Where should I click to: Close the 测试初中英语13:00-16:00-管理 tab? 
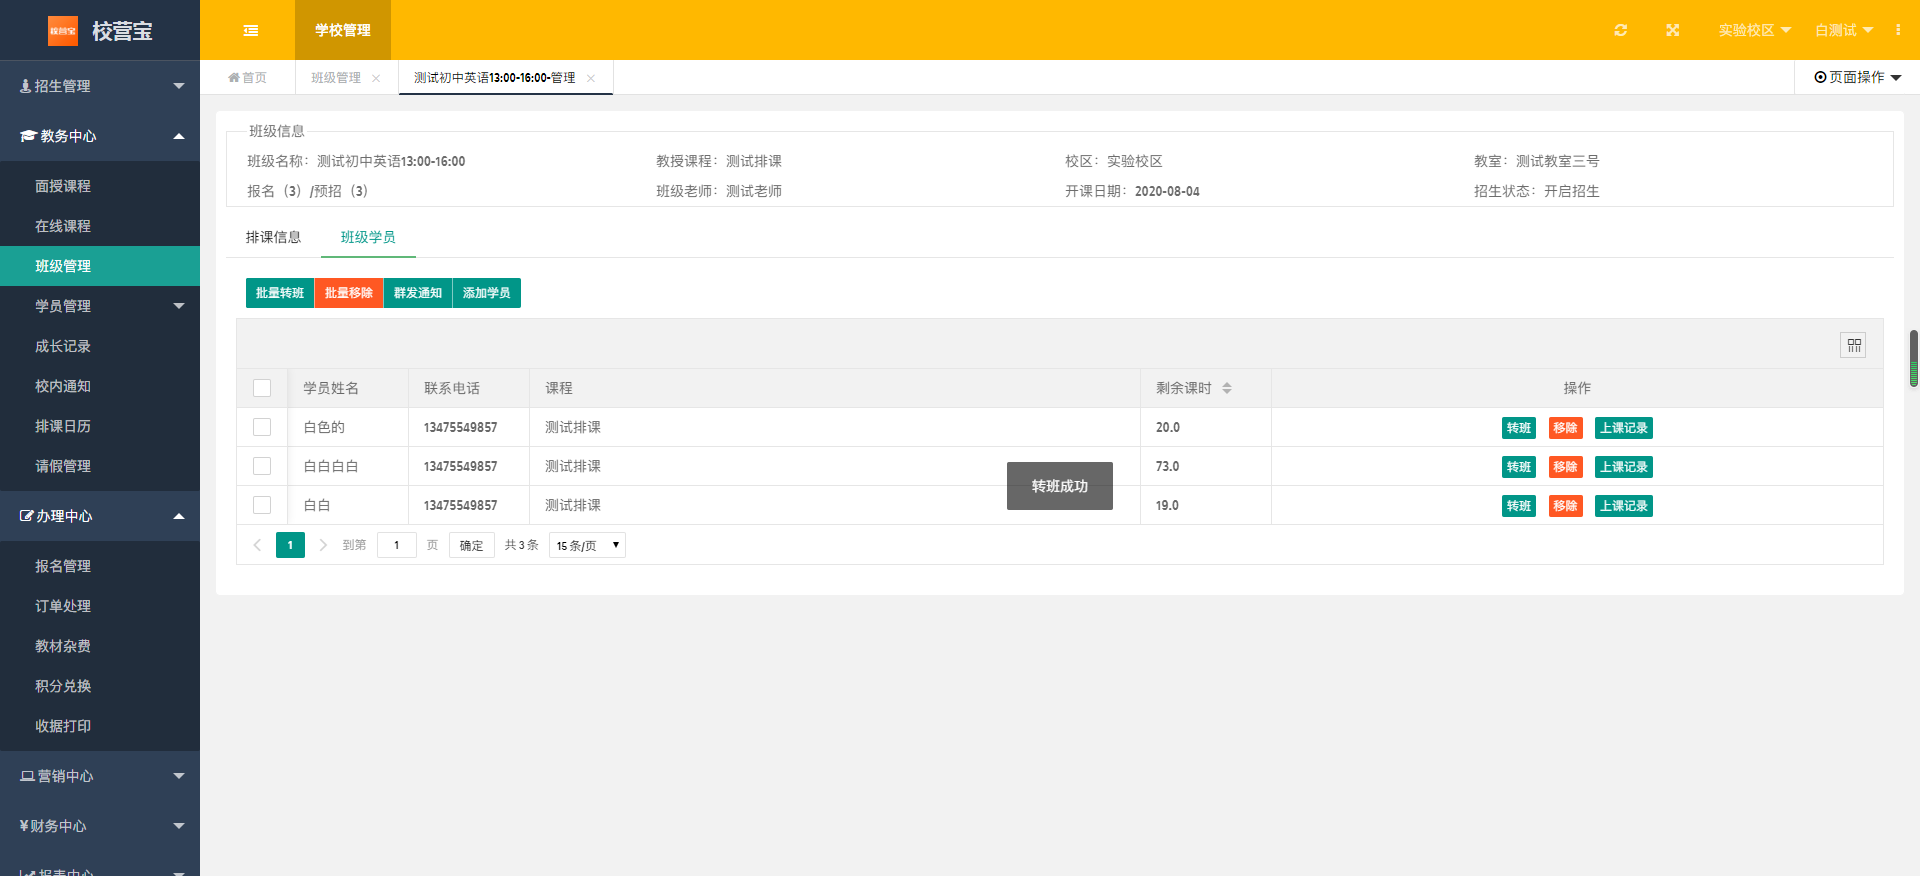coord(591,78)
